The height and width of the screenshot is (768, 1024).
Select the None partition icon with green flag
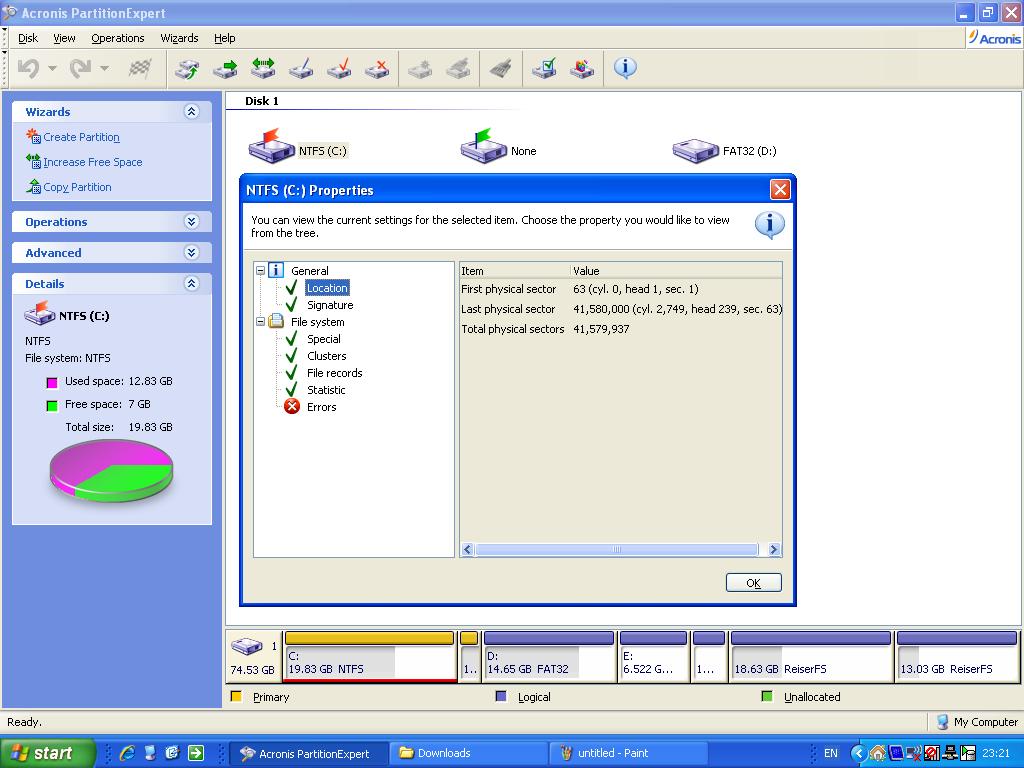[484, 146]
